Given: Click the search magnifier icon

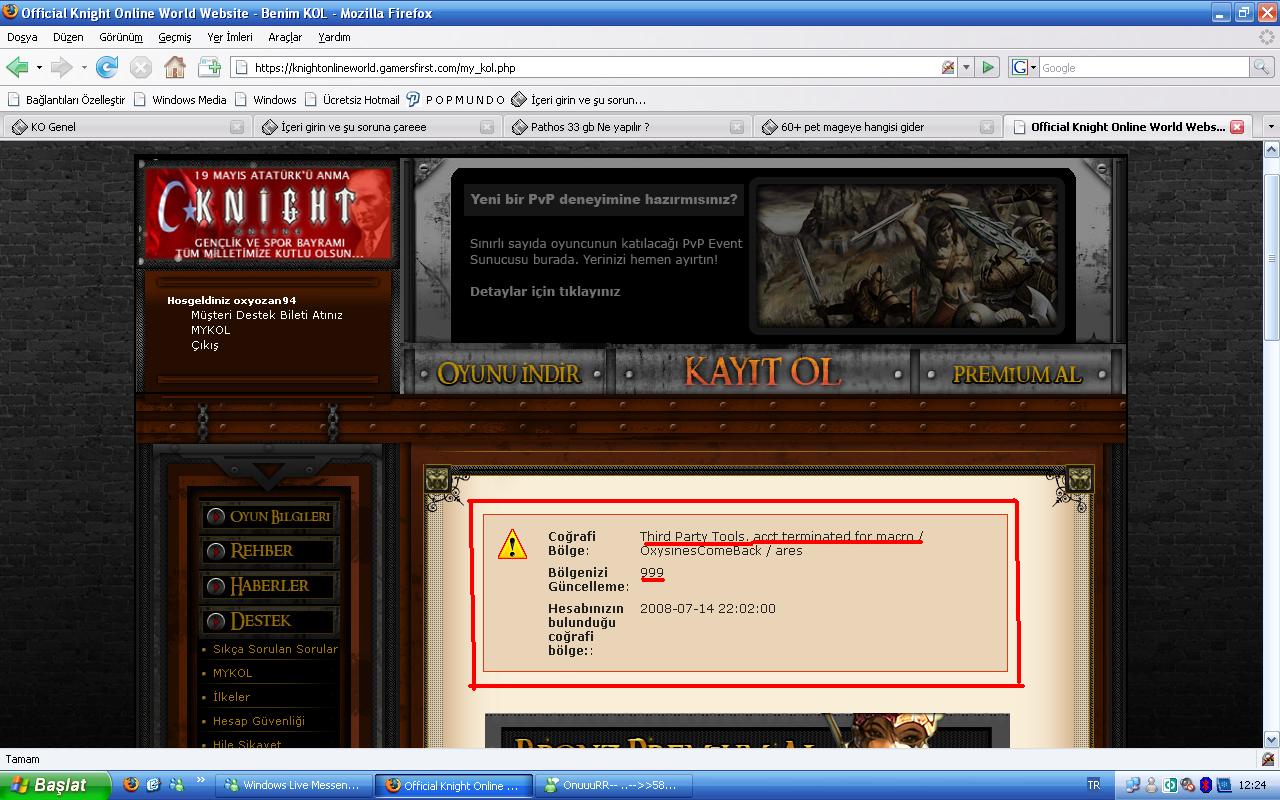Looking at the screenshot, I should point(1263,67).
